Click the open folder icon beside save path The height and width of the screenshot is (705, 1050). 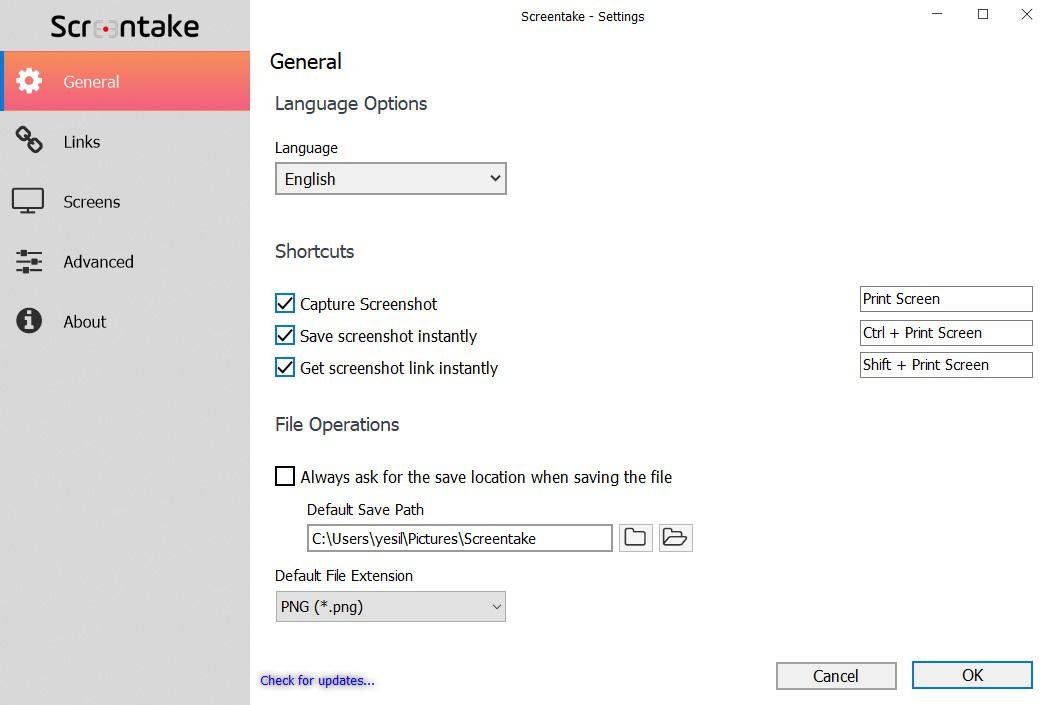[675, 538]
